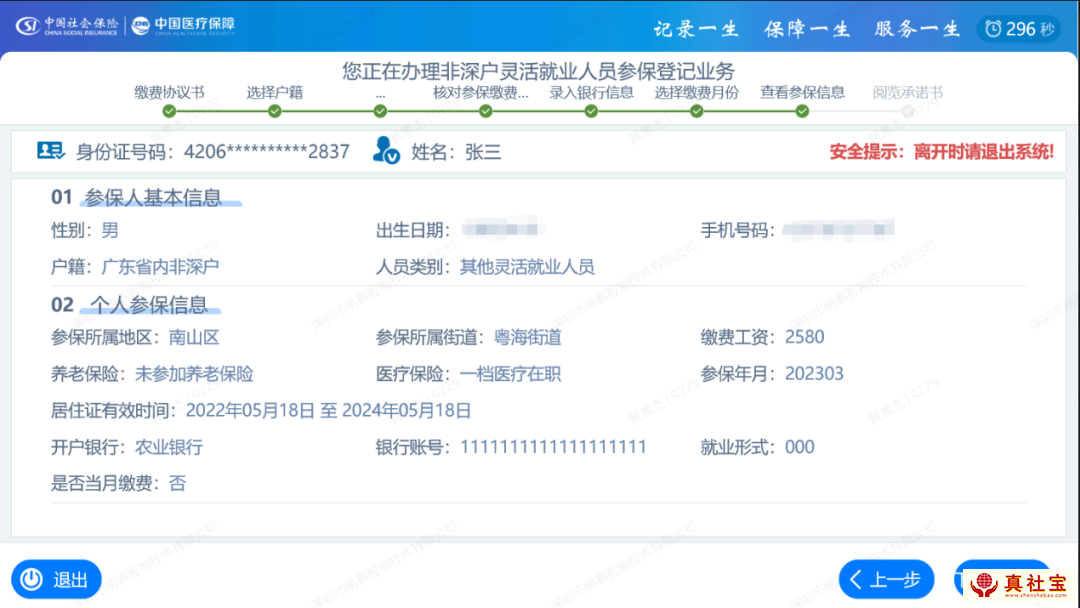The width and height of the screenshot is (1080, 608).
Task: Click the green checkmark under 选择户籍
Action: (x=275, y=111)
